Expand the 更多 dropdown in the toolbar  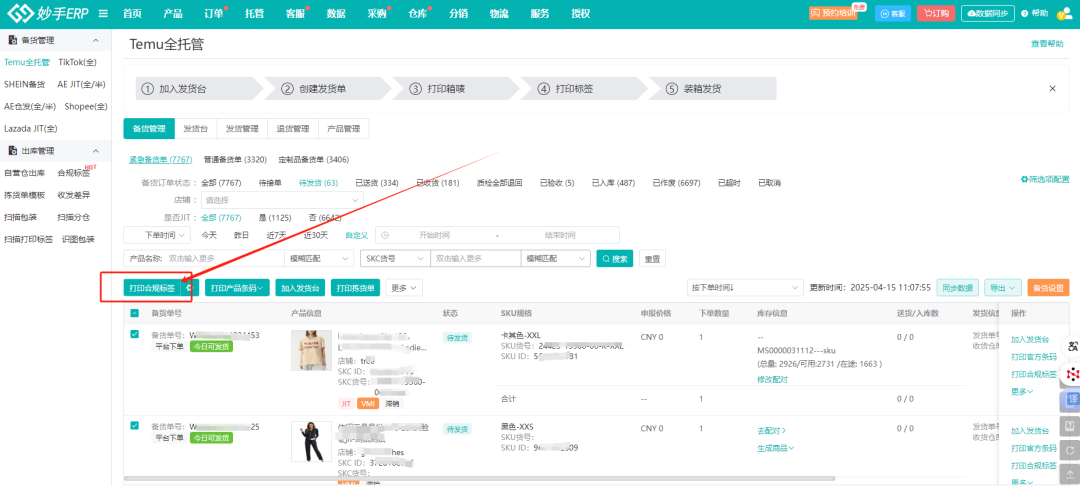[404, 288]
